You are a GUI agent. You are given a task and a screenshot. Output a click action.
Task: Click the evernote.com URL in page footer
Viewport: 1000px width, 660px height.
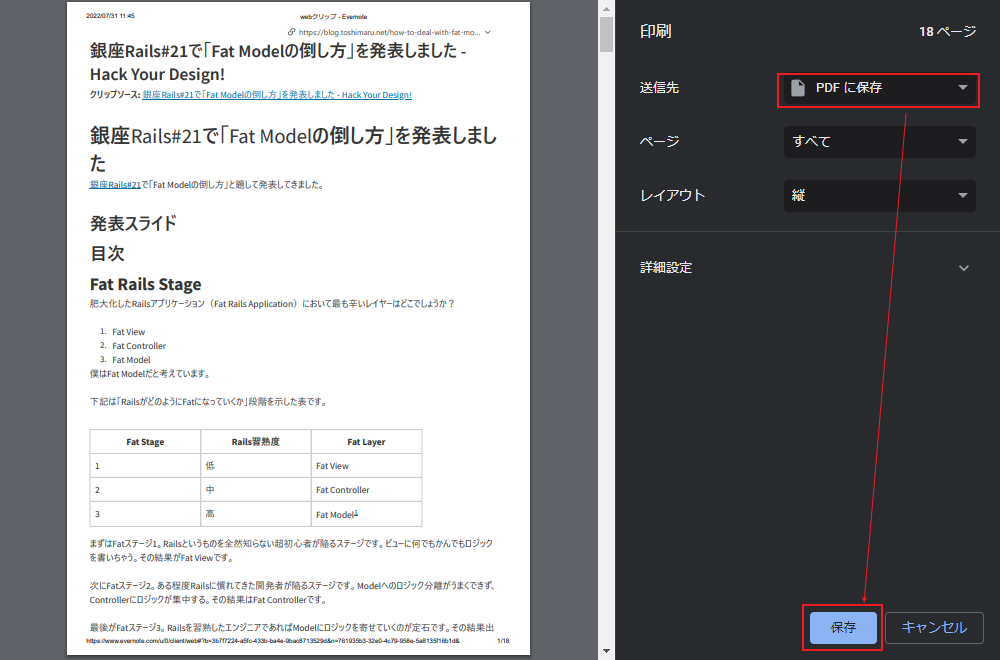[x=273, y=641]
